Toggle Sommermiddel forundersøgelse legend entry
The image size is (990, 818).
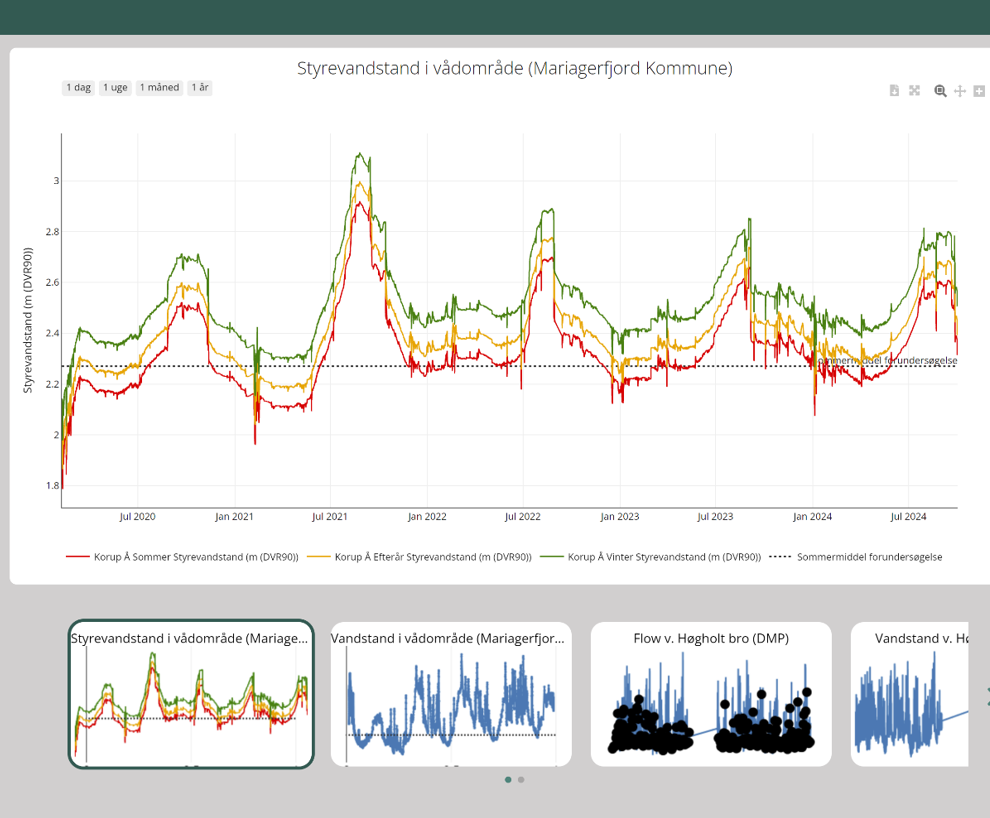click(x=856, y=557)
